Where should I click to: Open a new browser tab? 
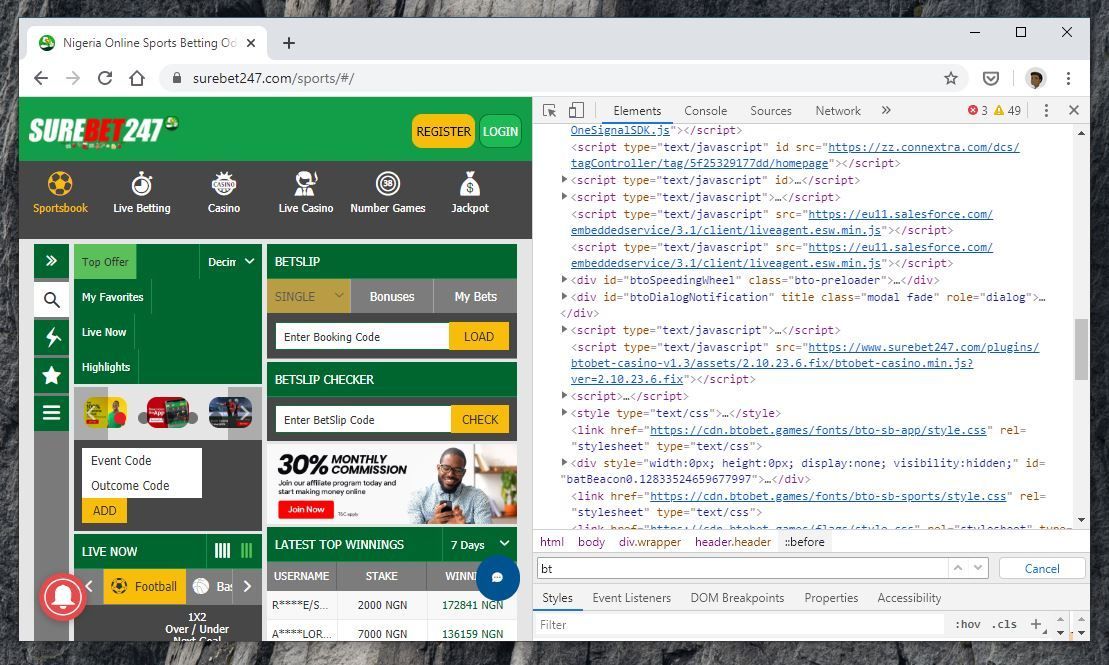click(x=289, y=43)
